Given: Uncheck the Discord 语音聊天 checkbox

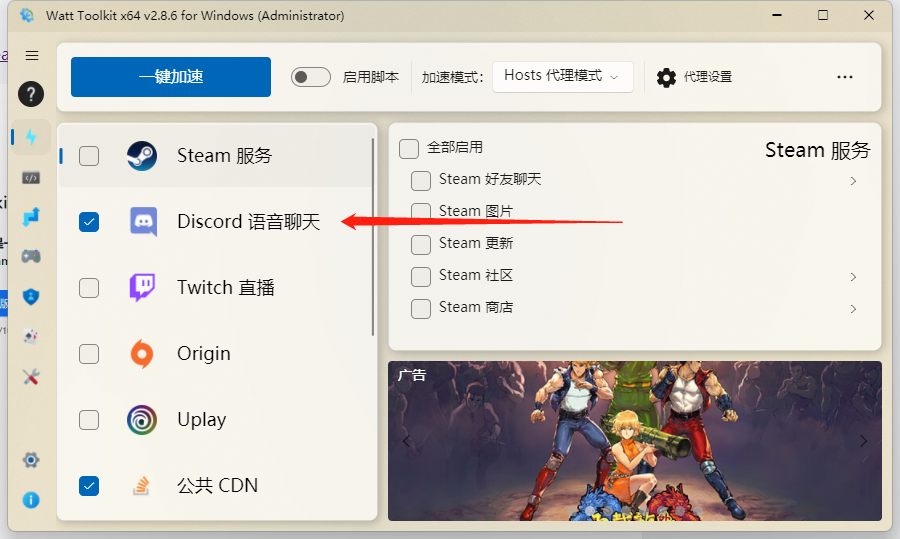Looking at the screenshot, I should coord(89,222).
